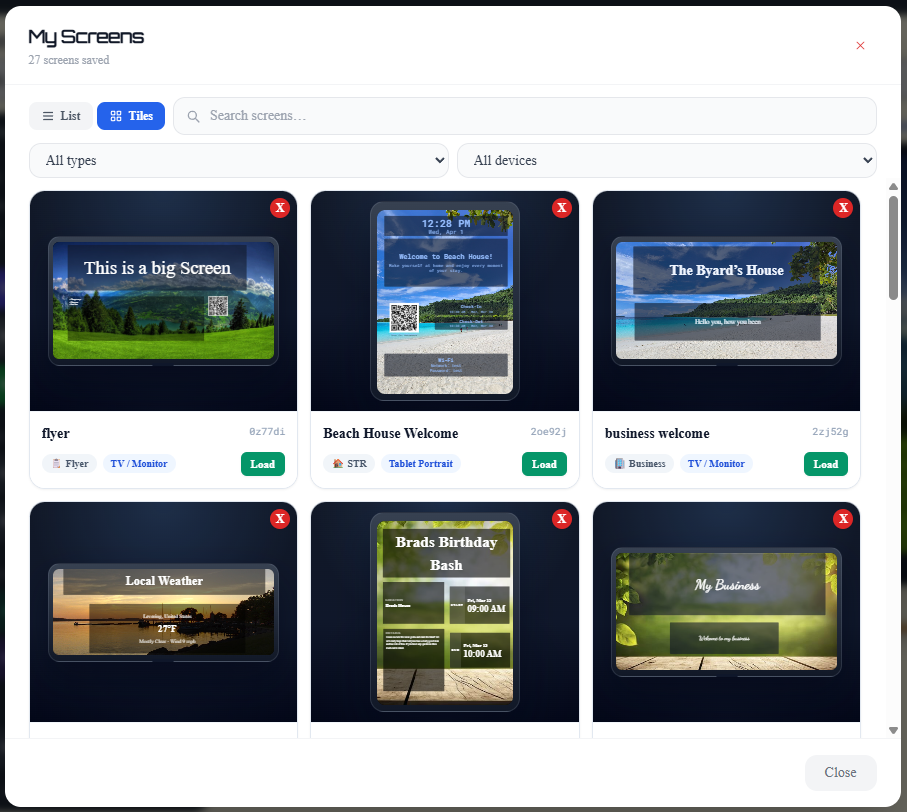Screen dimensions: 907x812
Task: Click screen ID 0z77di
Action: pyautogui.click(x=267, y=431)
